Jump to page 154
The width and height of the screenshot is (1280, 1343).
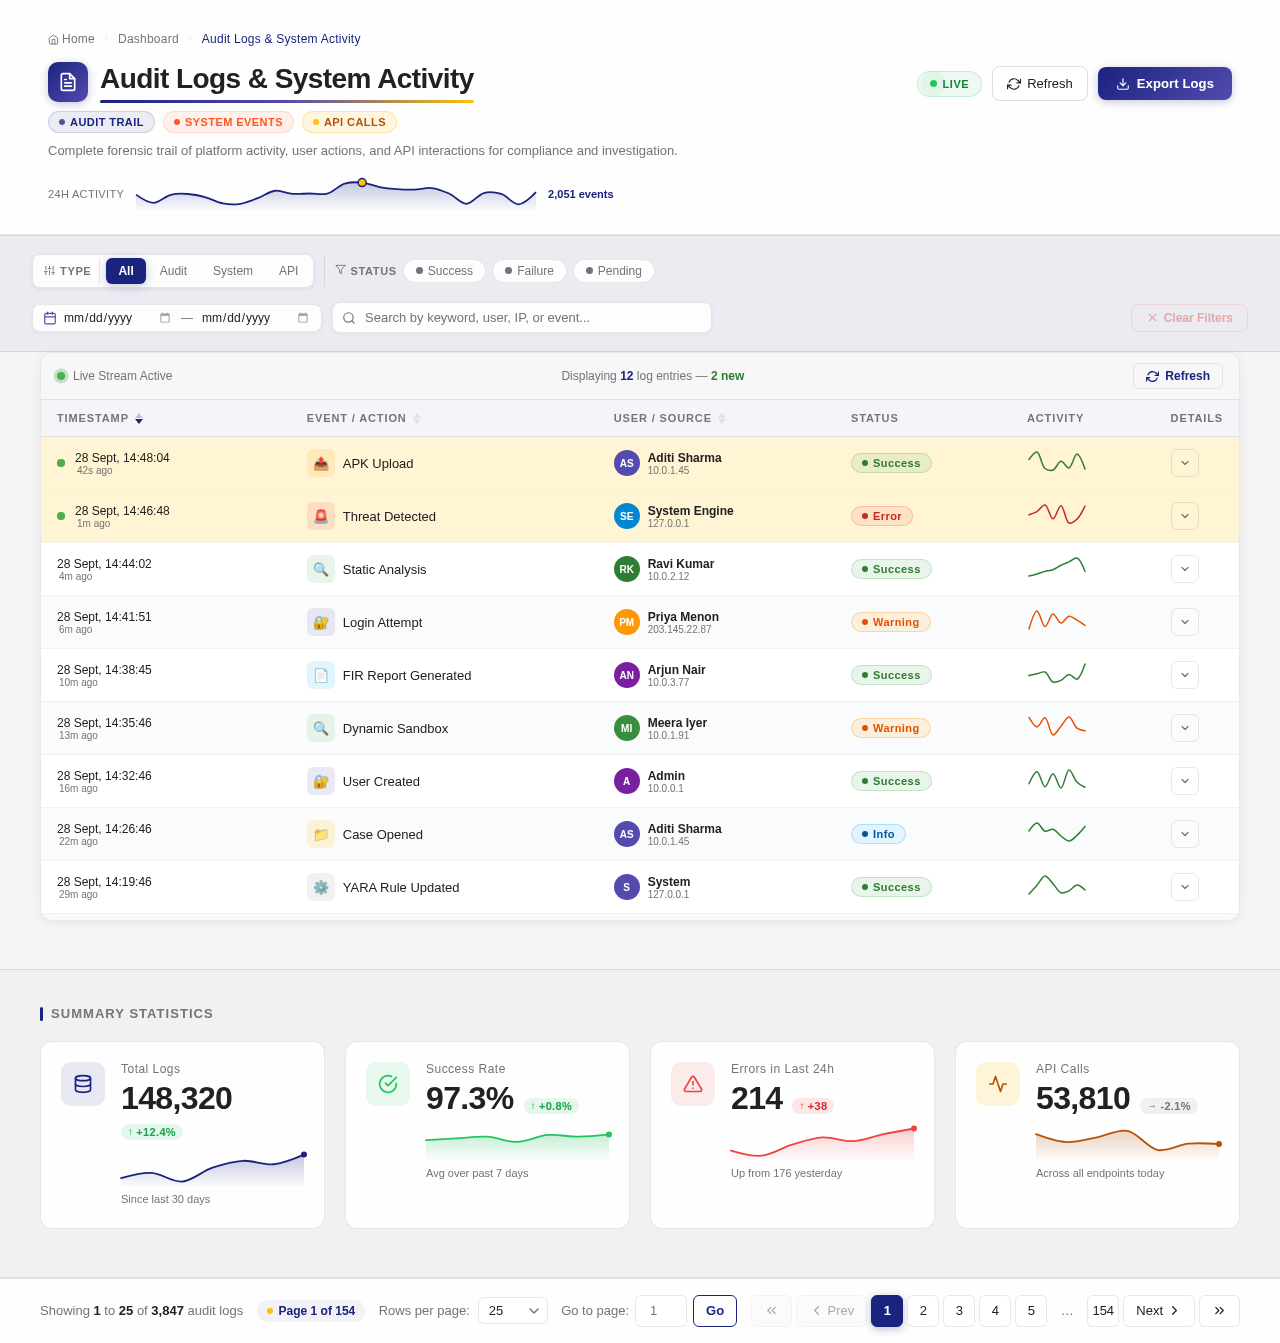point(1103,1311)
